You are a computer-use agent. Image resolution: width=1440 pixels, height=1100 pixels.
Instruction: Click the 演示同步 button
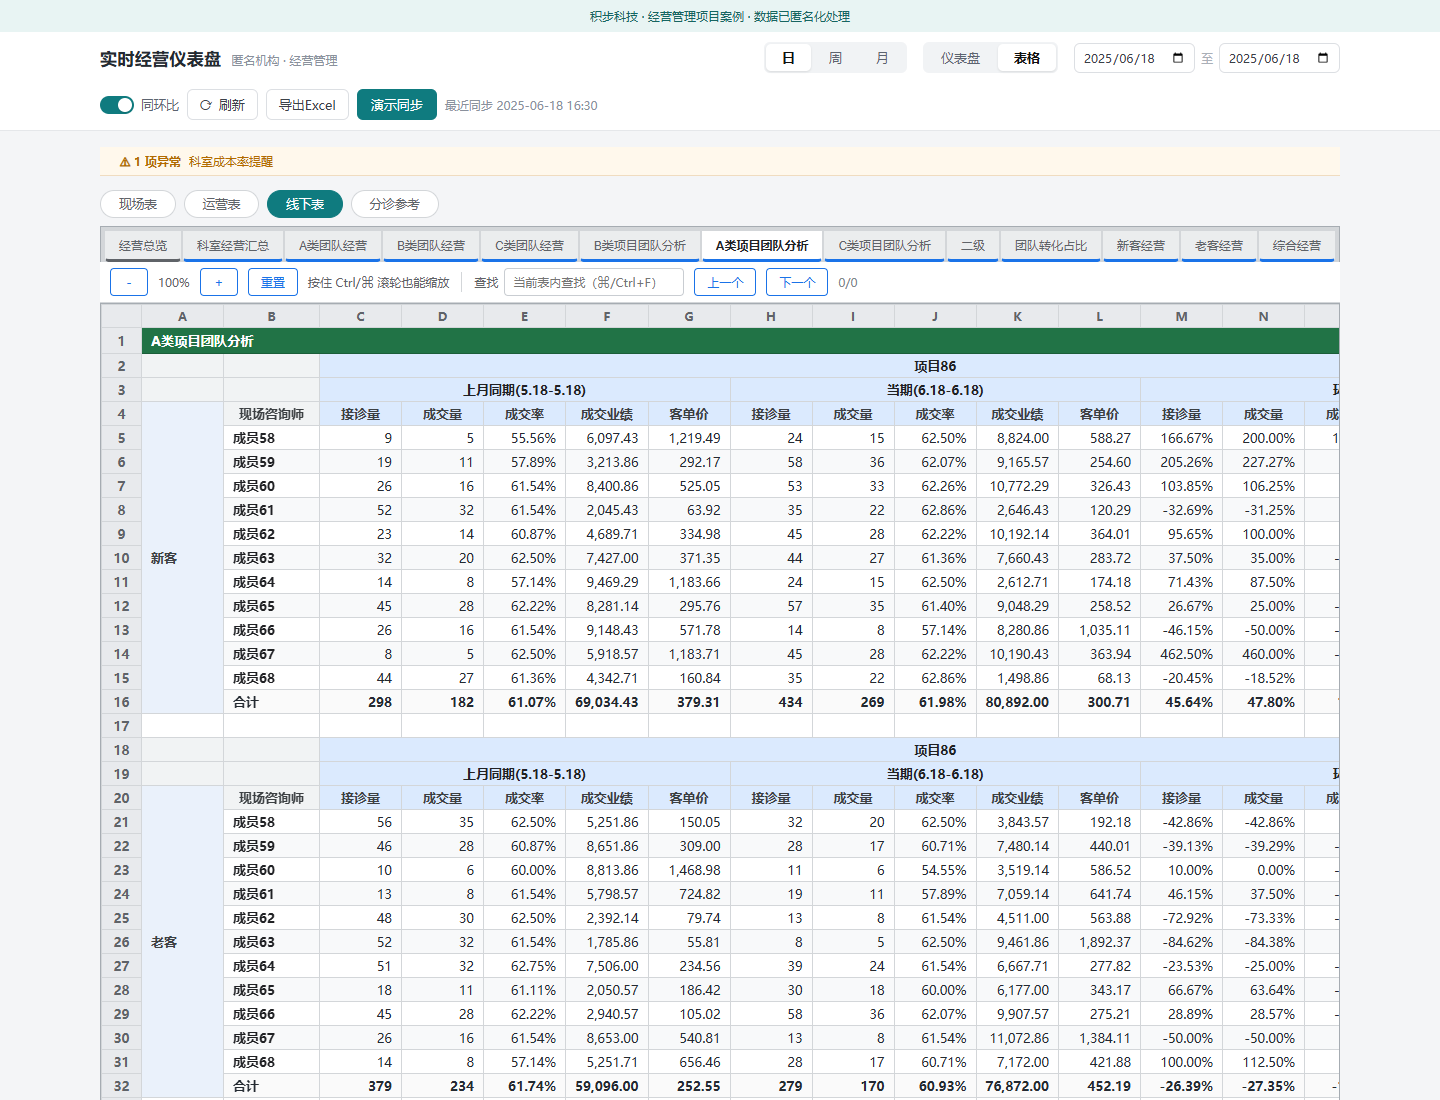point(397,105)
